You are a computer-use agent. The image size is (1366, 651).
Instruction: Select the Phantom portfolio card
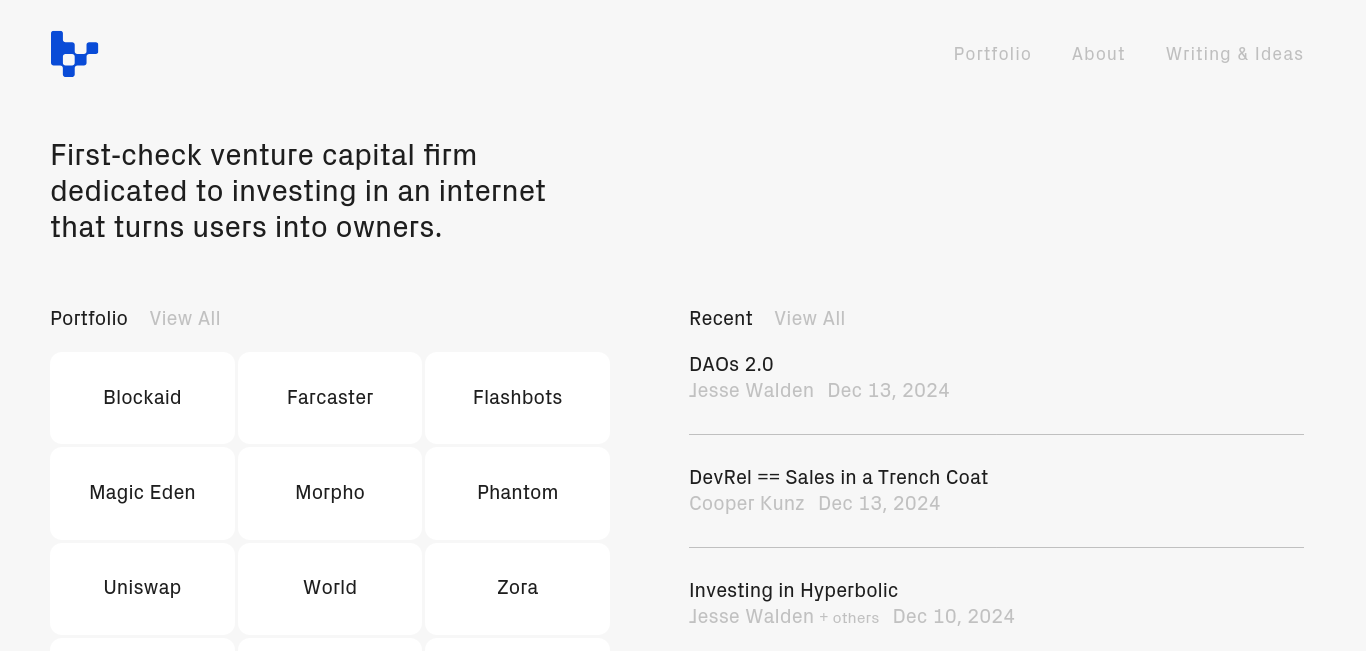point(517,493)
